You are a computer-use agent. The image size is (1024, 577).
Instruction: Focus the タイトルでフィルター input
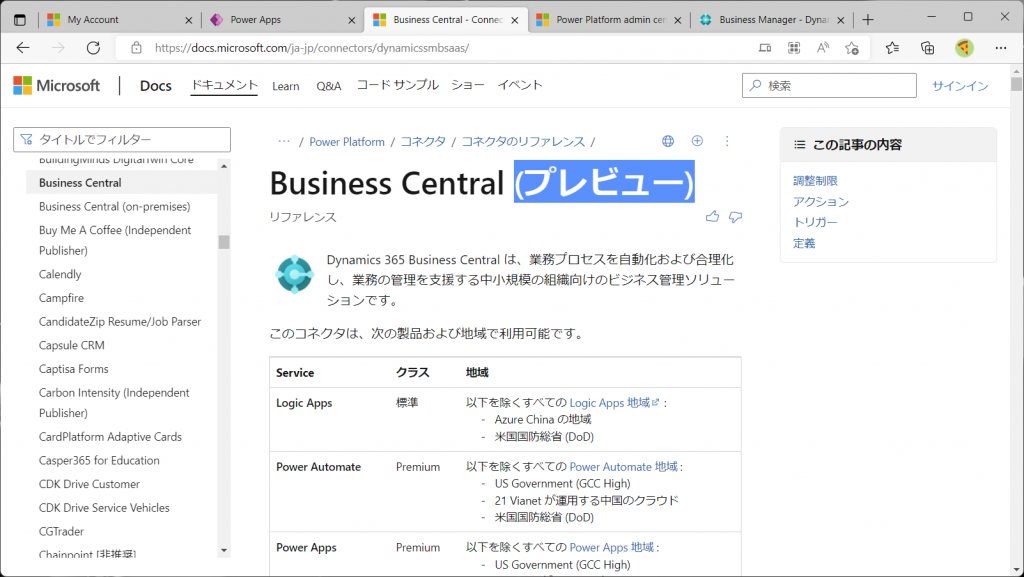122,140
